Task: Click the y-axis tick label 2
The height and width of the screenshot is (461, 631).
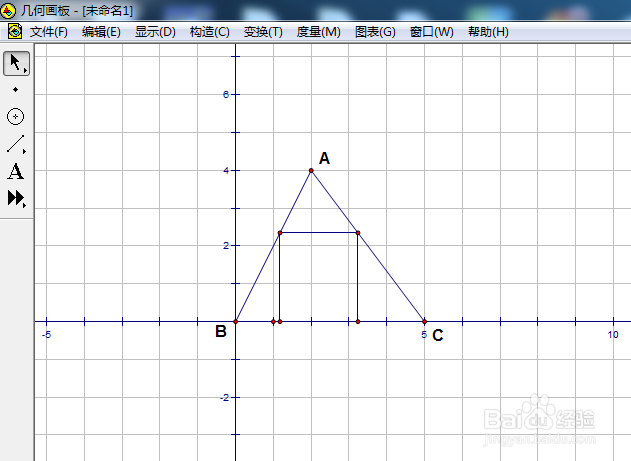Action: tap(226, 245)
